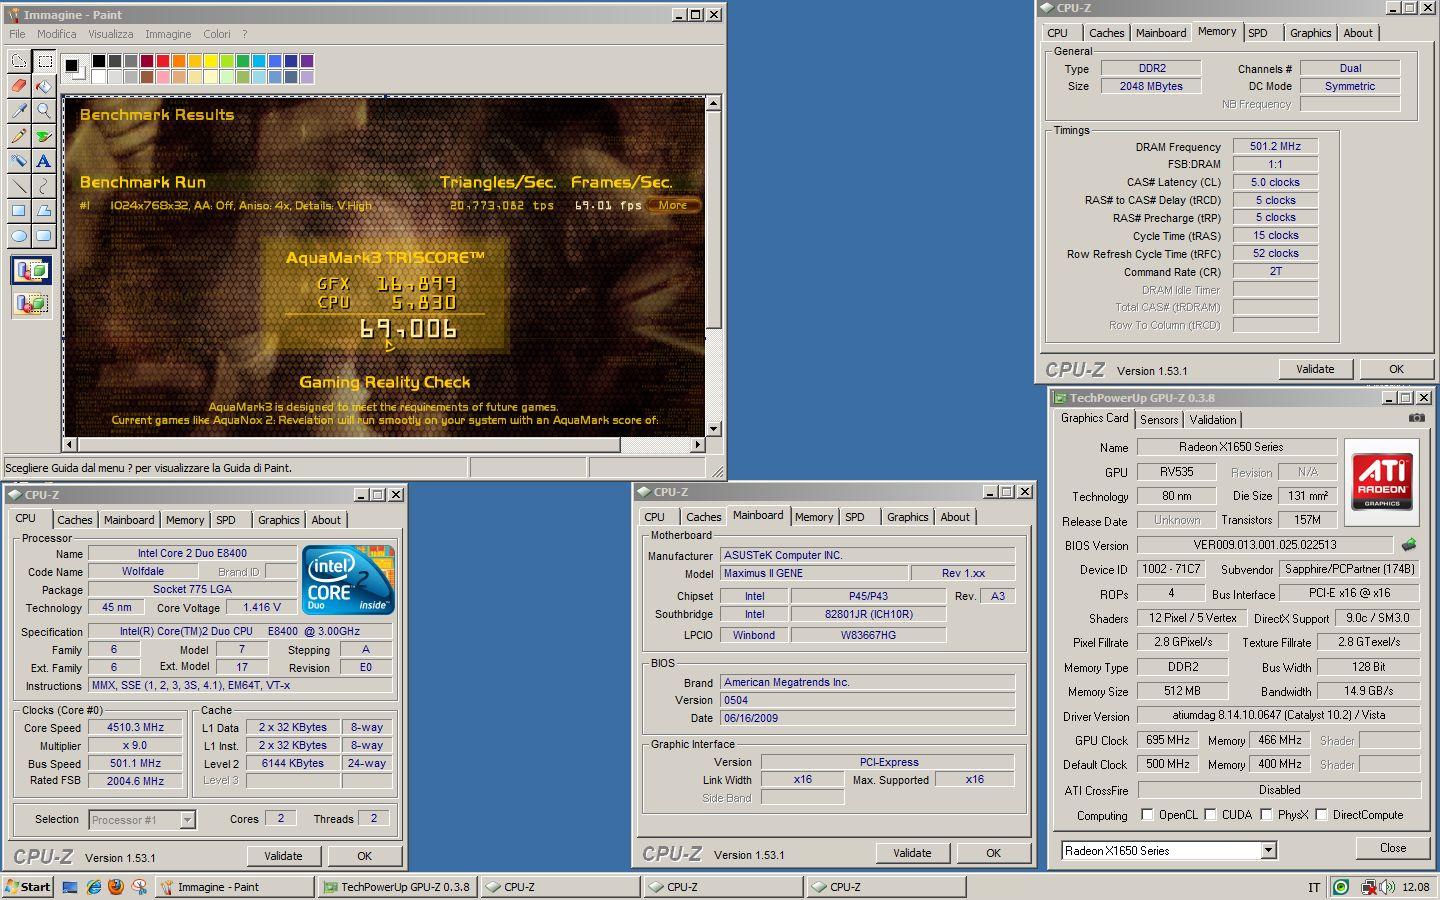
Task: Open the Start menu
Action: pyautogui.click(x=28, y=887)
